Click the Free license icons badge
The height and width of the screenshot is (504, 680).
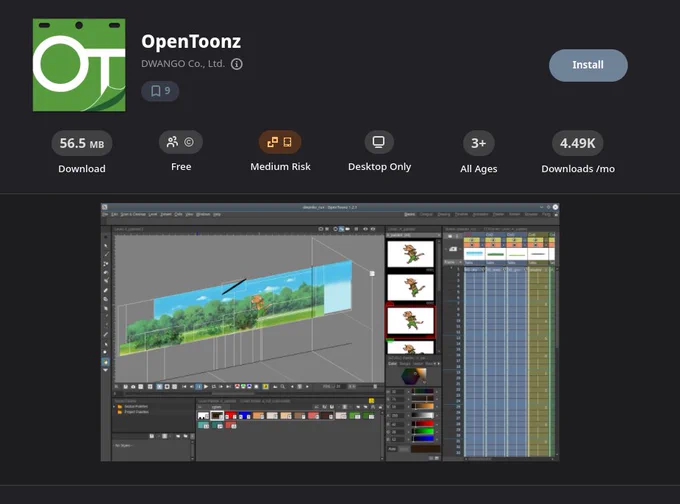click(181, 142)
